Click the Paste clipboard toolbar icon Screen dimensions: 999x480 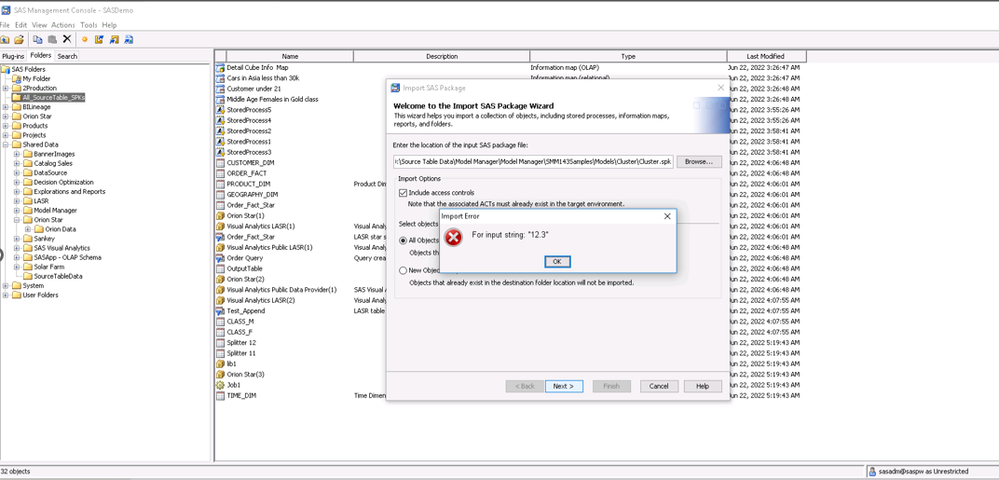tap(52, 40)
